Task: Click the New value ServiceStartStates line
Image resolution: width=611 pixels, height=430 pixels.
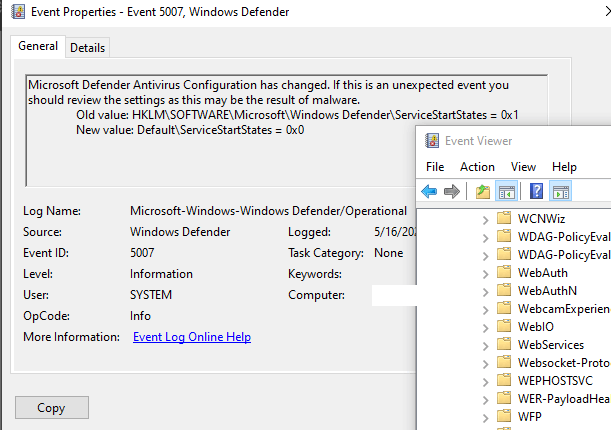Action: (x=190, y=130)
